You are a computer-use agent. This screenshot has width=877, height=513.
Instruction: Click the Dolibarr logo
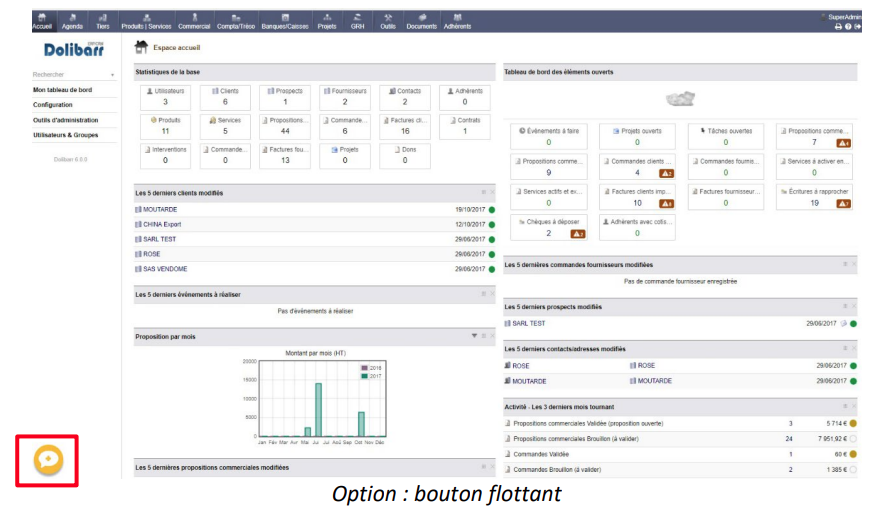[x=74, y=49]
